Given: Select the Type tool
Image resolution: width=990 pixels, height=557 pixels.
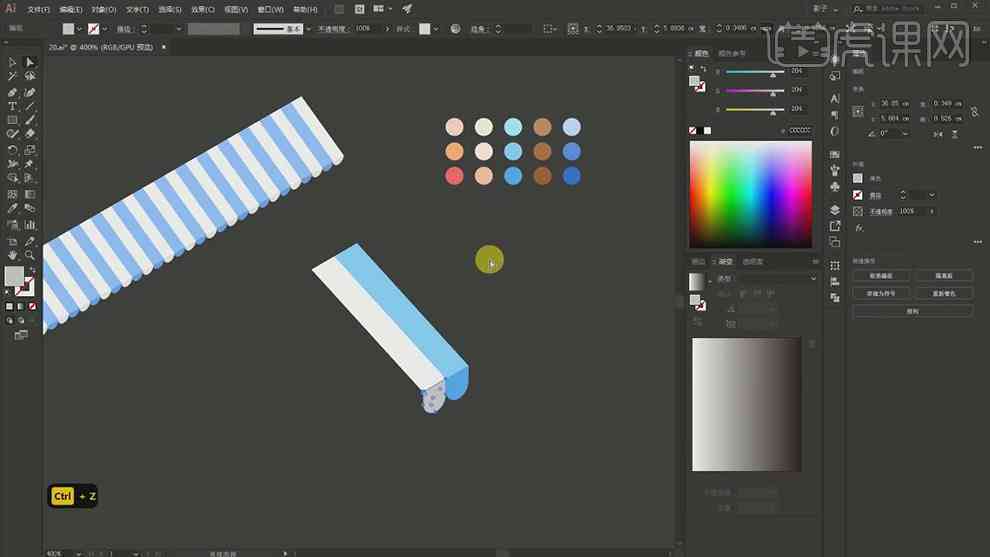Looking at the screenshot, I should click(12, 106).
